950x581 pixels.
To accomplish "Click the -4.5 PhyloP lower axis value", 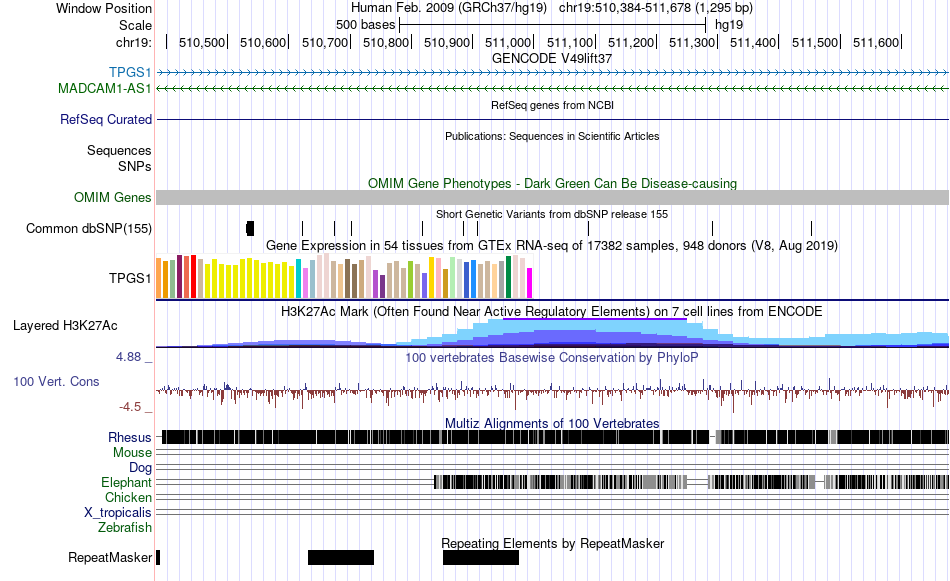I will [x=130, y=407].
